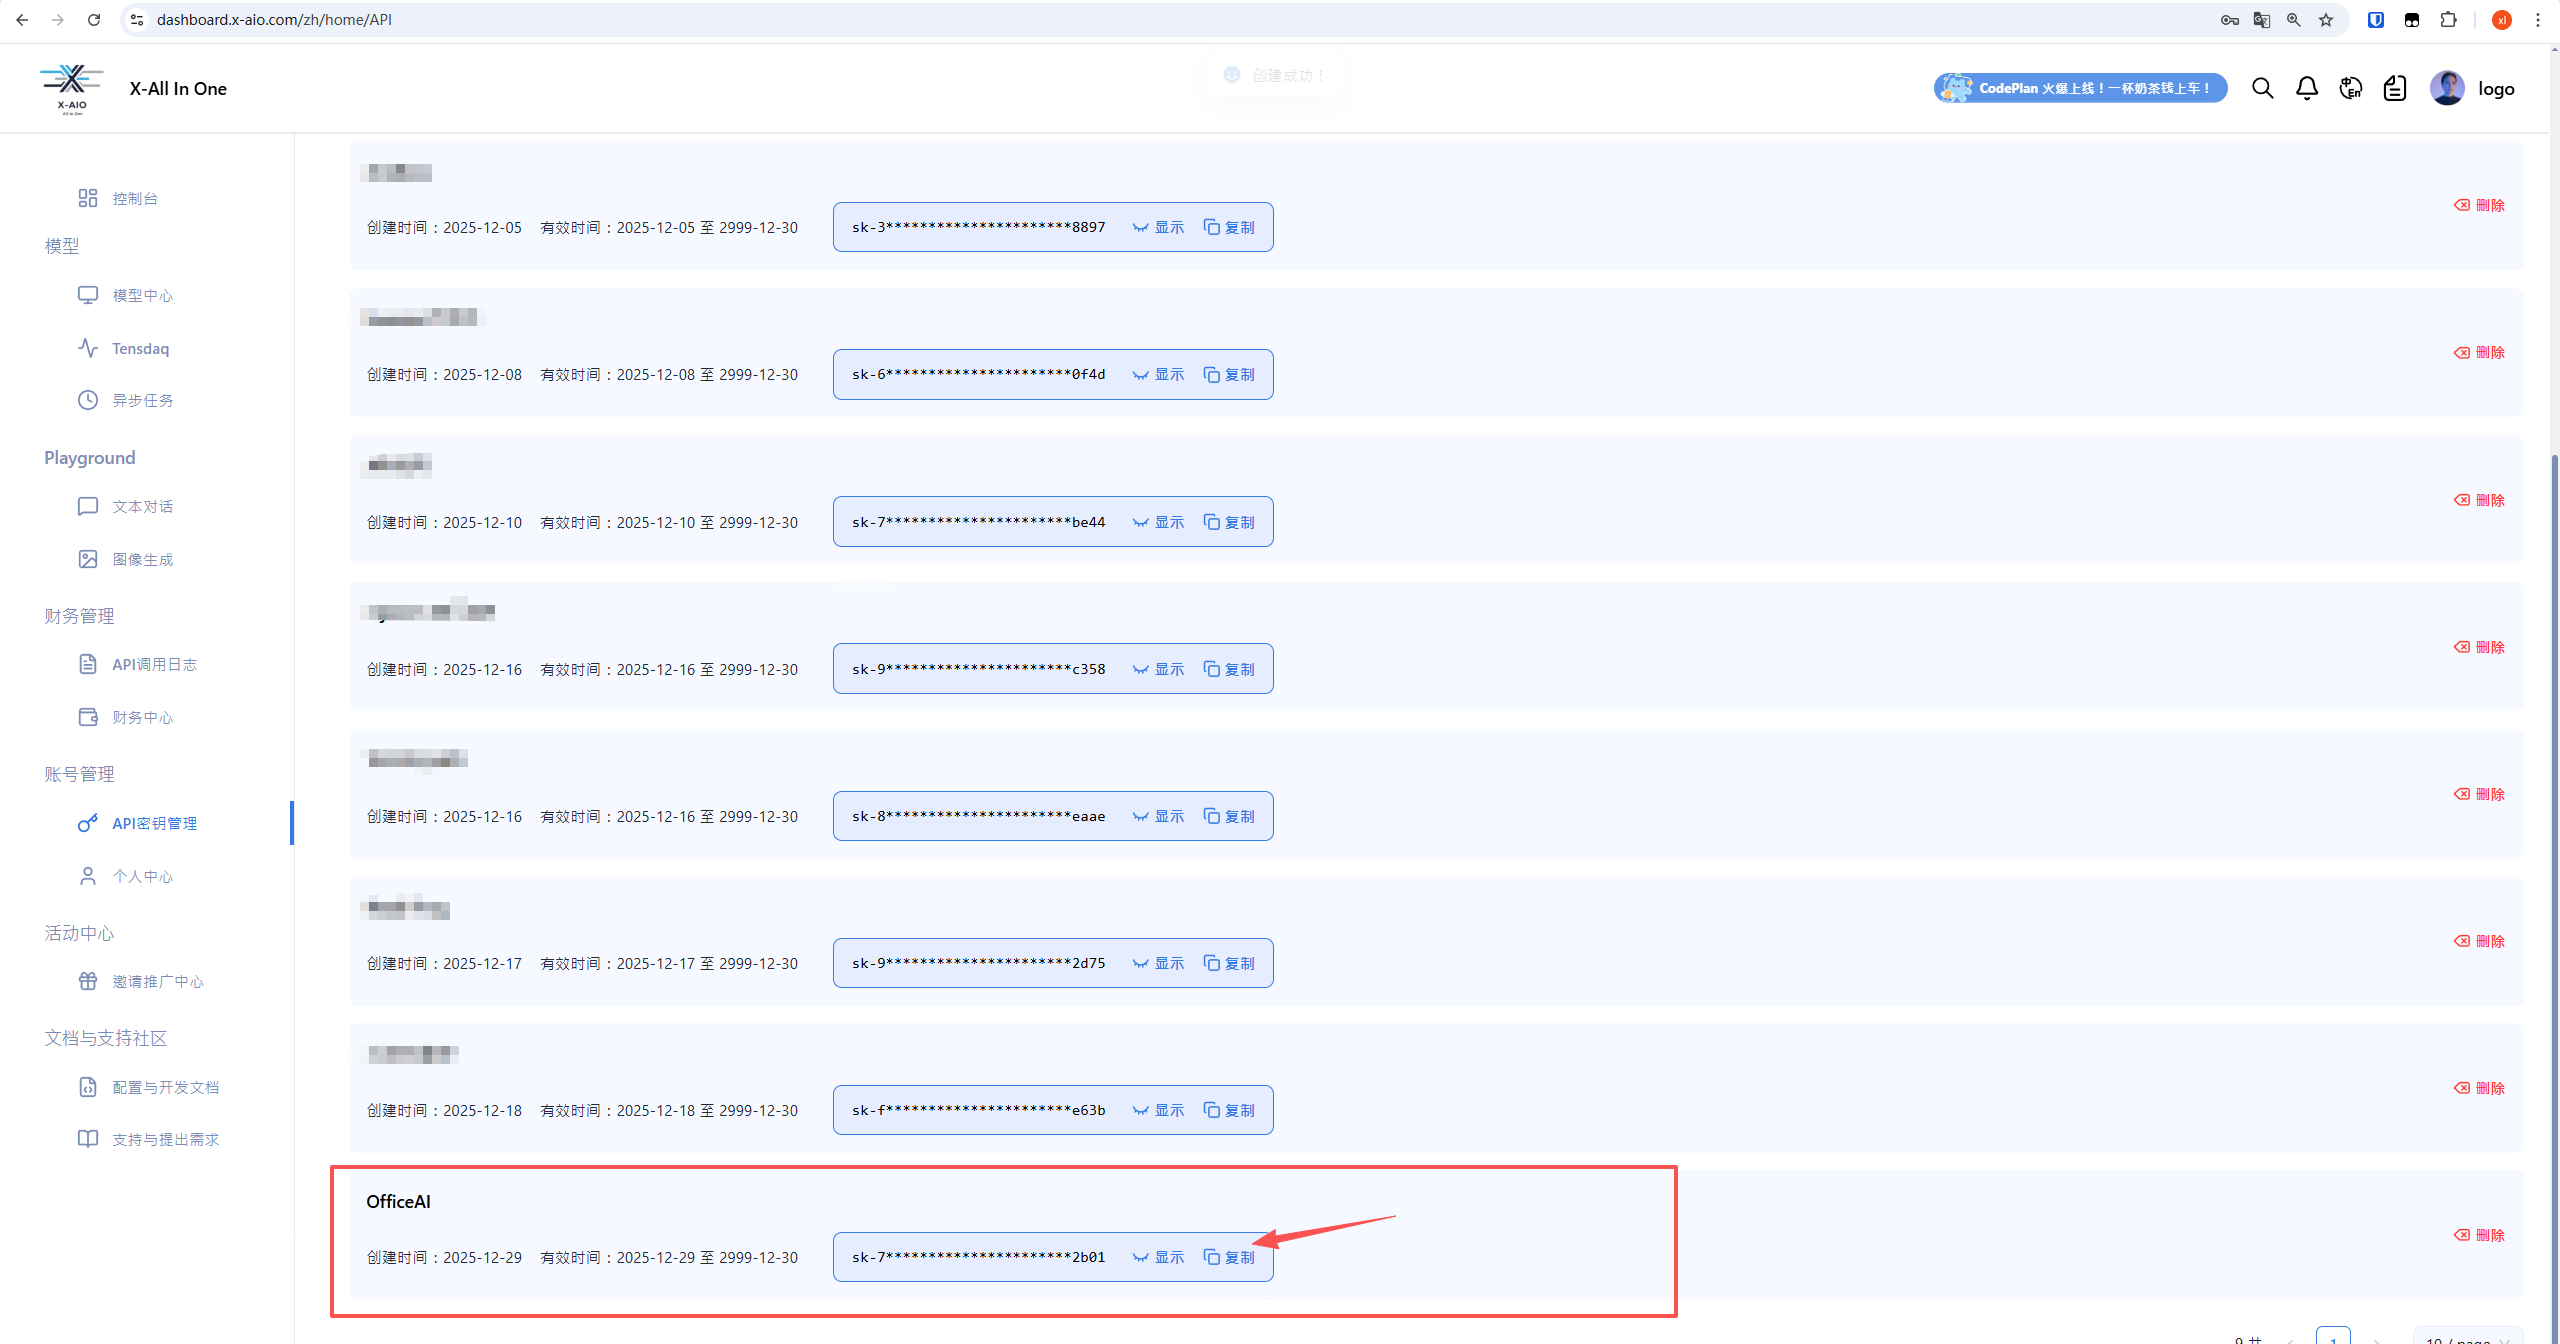Copy the OfficeAI key ending in 2b01

1229,1257
